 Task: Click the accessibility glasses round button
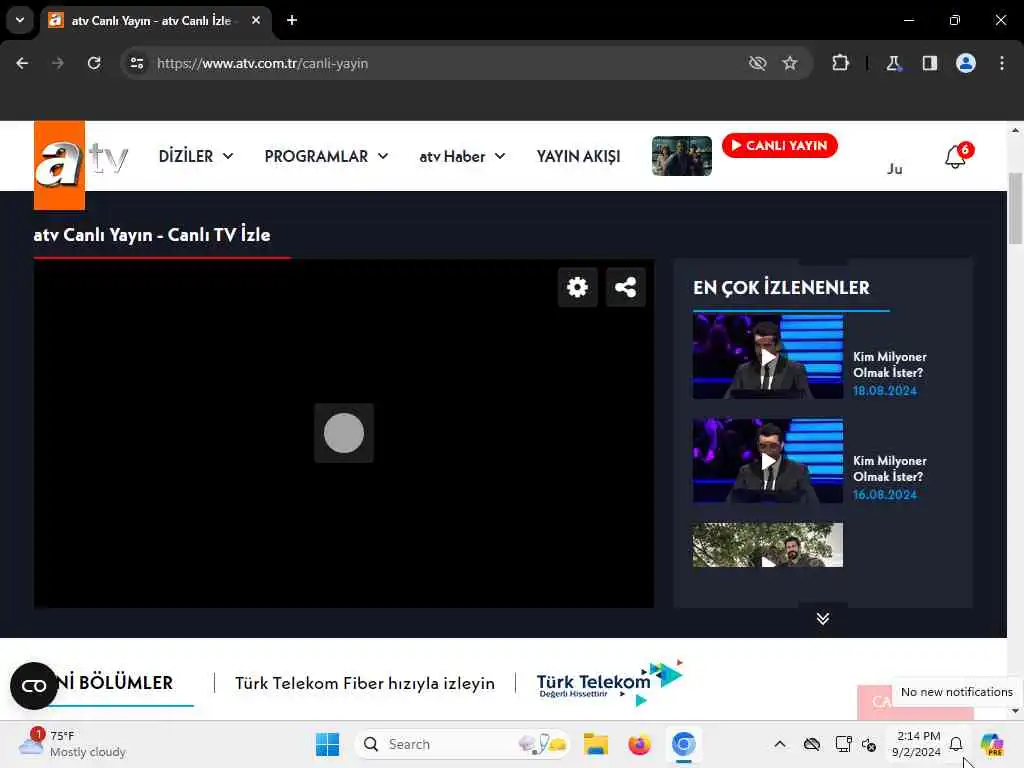click(34, 686)
